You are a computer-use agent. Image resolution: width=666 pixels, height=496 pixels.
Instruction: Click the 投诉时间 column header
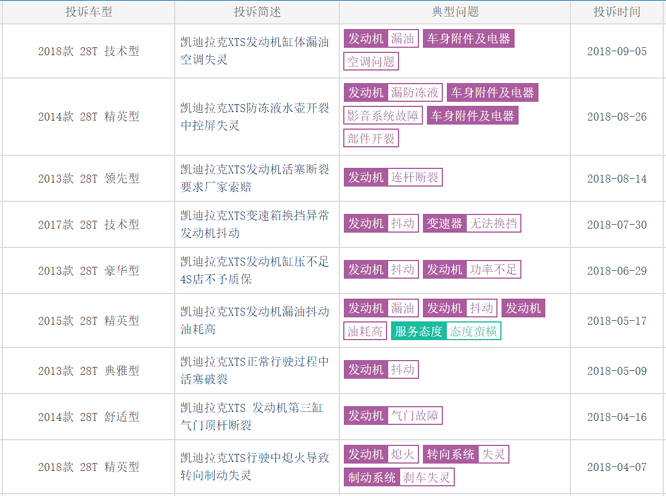coord(617,12)
